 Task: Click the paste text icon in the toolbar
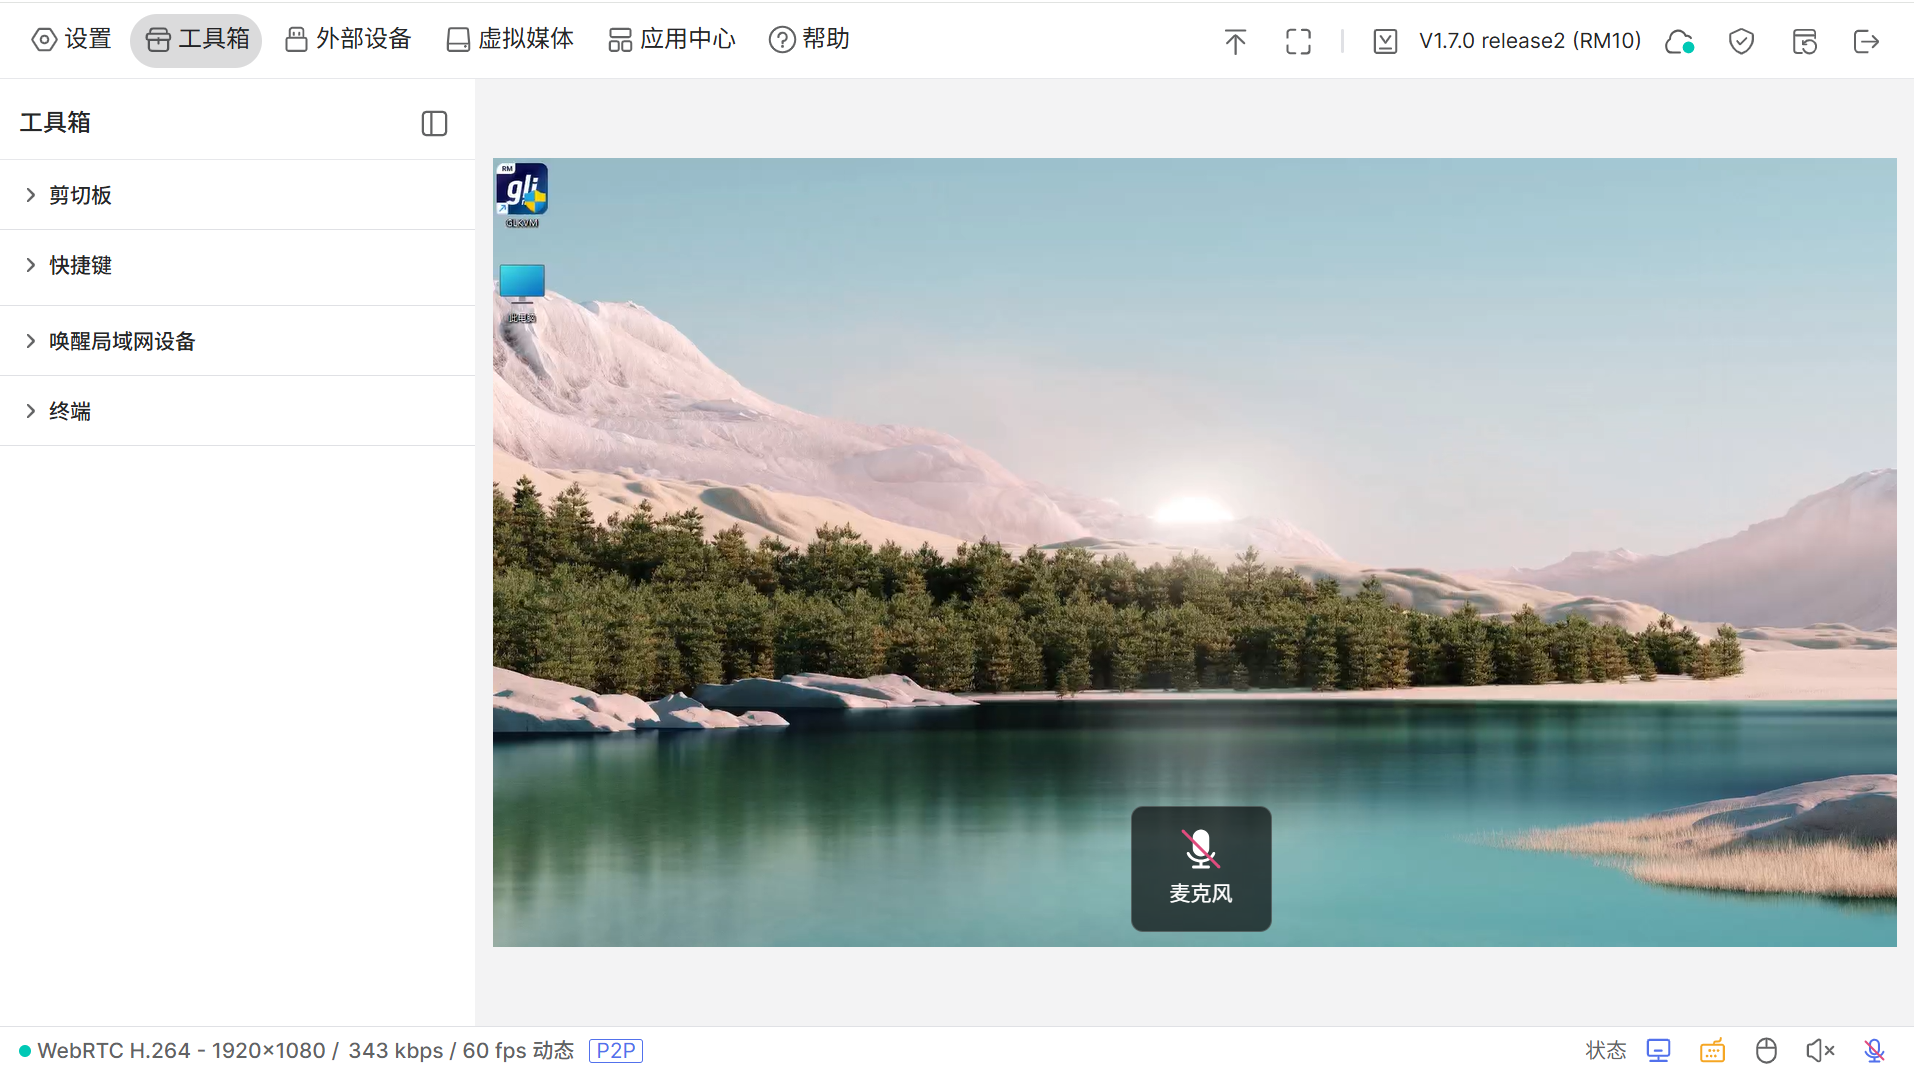(1234, 41)
